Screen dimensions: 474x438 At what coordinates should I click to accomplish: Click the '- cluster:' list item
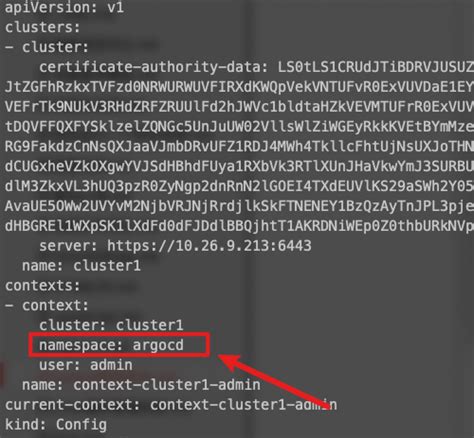(47, 47)
